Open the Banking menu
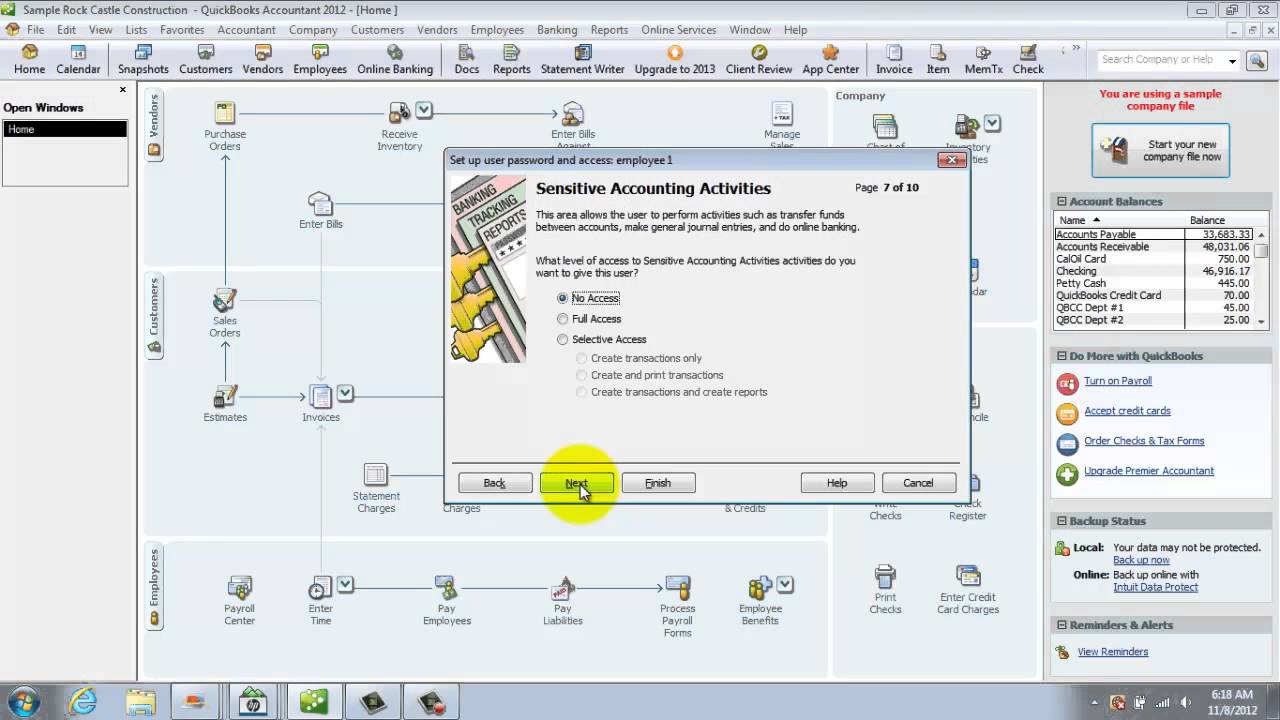This screenshot has width=1280, height=720. pyautogui.click(x=557, y=30)
